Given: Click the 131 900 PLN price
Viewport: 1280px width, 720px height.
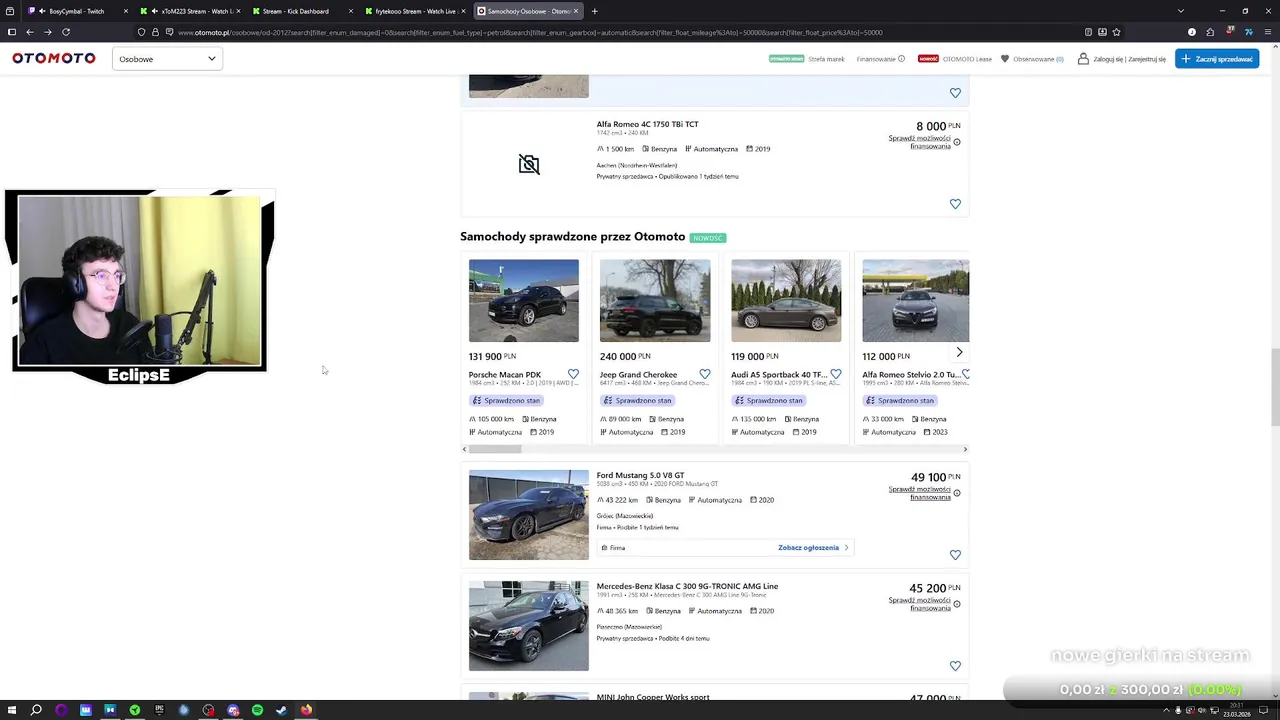Looking at the screenshot, I should coord(492,356).
